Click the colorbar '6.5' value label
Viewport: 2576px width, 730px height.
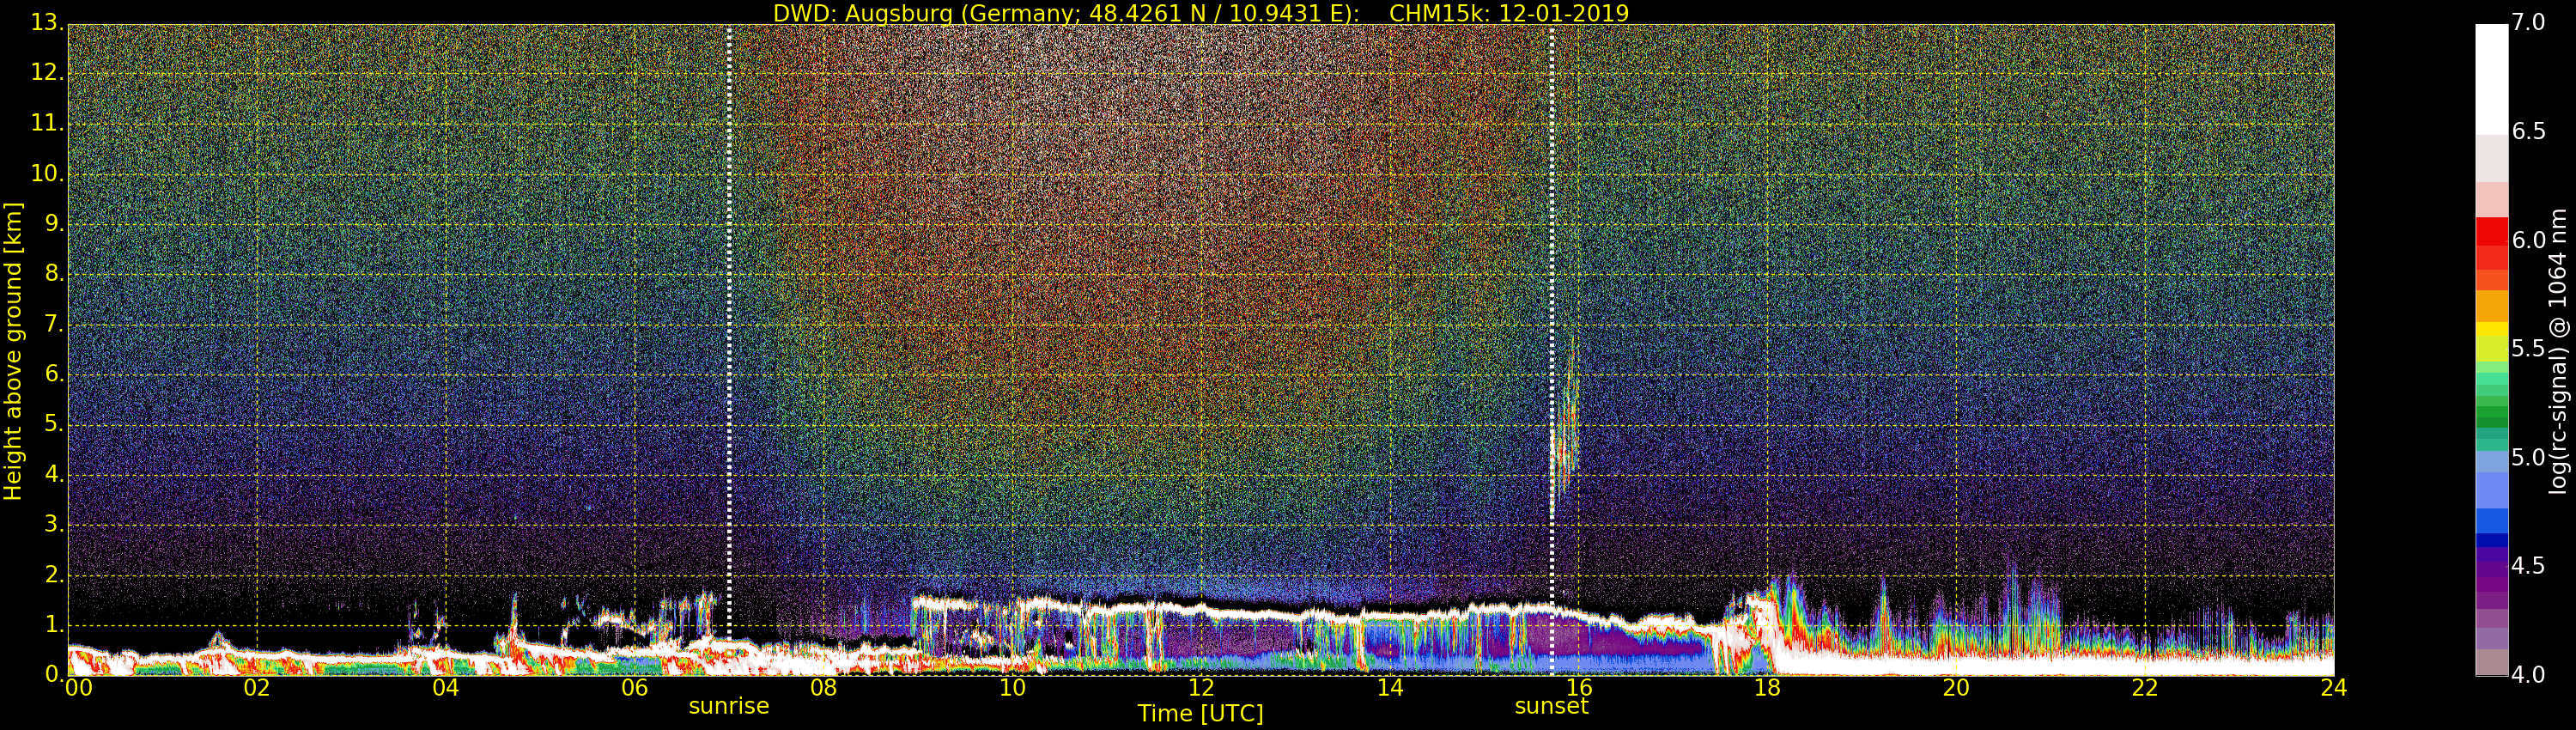pyautogui.click(x=2528, y=132)
